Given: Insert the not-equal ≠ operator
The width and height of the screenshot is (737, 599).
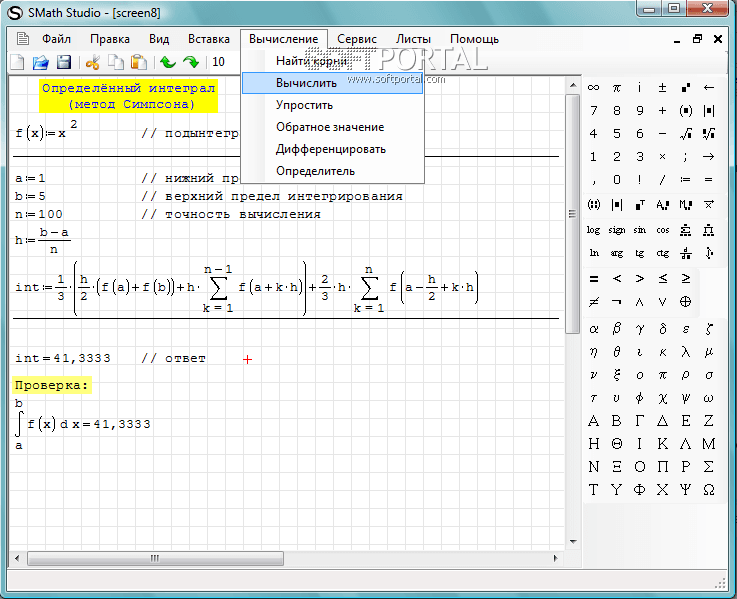Looking at the screenshot, I should click(x=594, y=302).
